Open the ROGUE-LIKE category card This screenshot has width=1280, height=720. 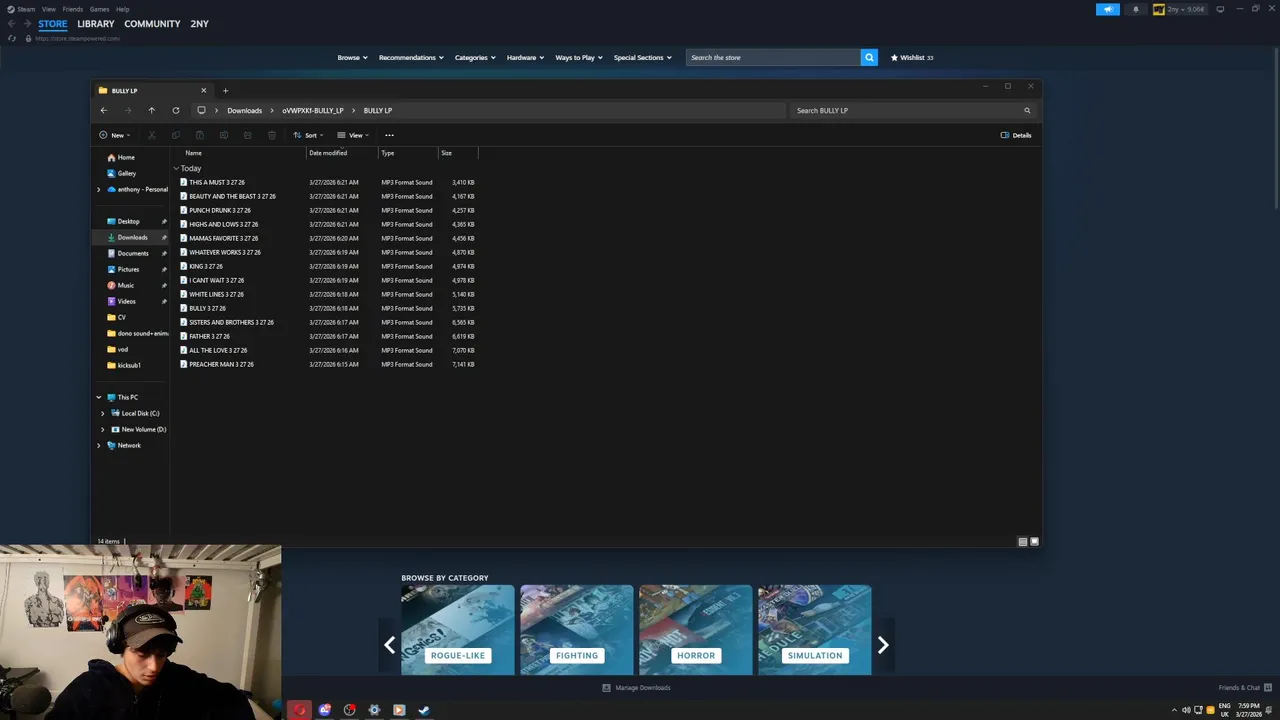[x=458, y=630]
